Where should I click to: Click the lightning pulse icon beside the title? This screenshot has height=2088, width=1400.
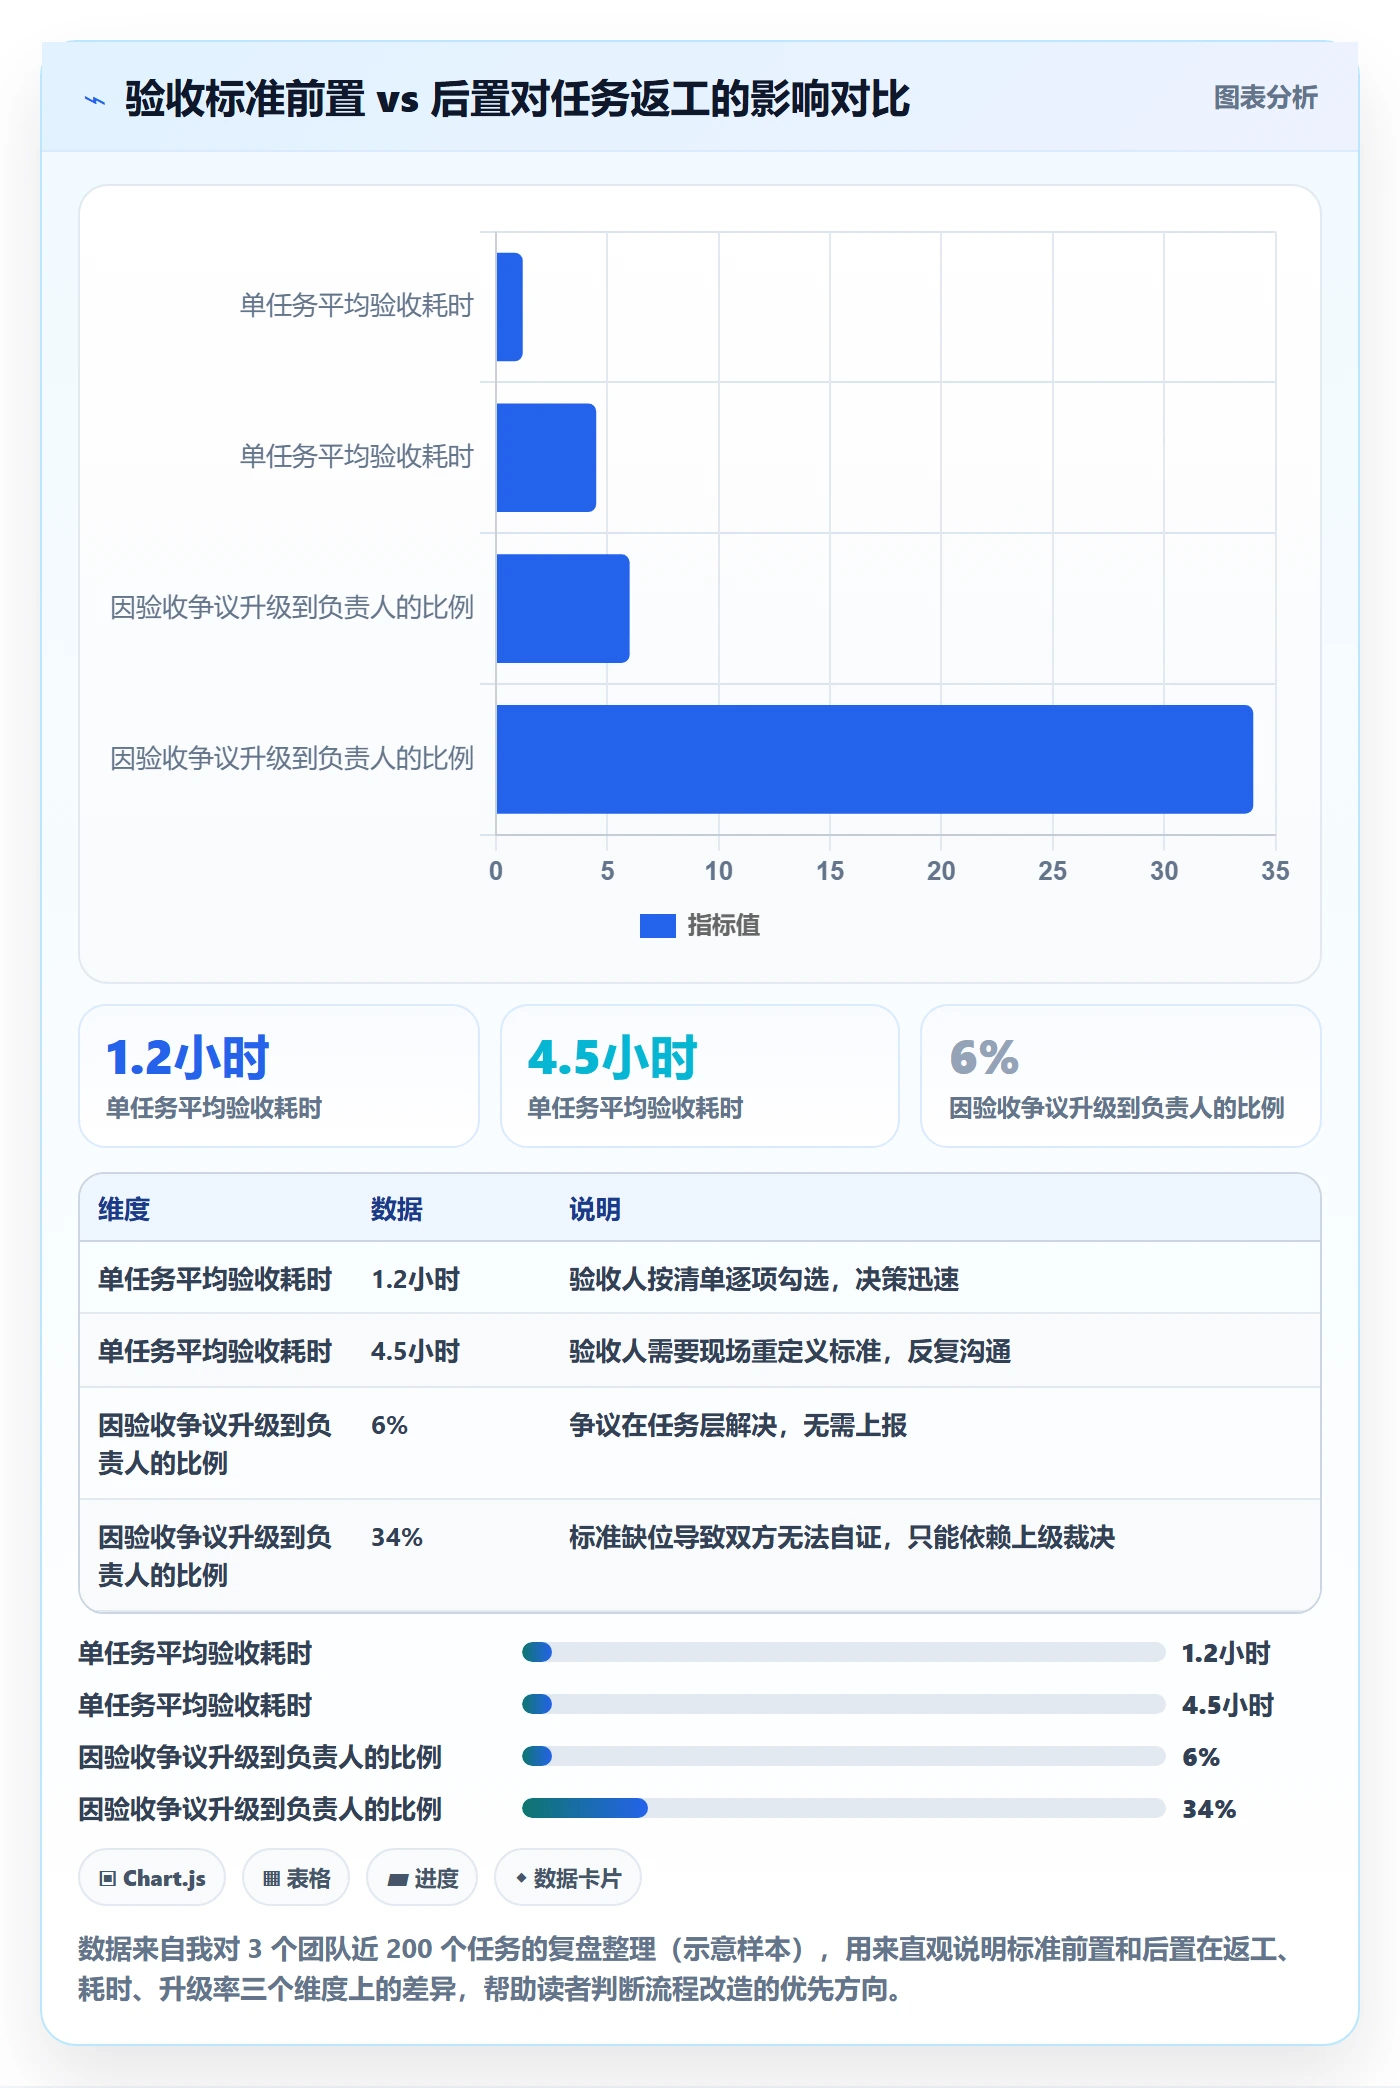(95, 100)
